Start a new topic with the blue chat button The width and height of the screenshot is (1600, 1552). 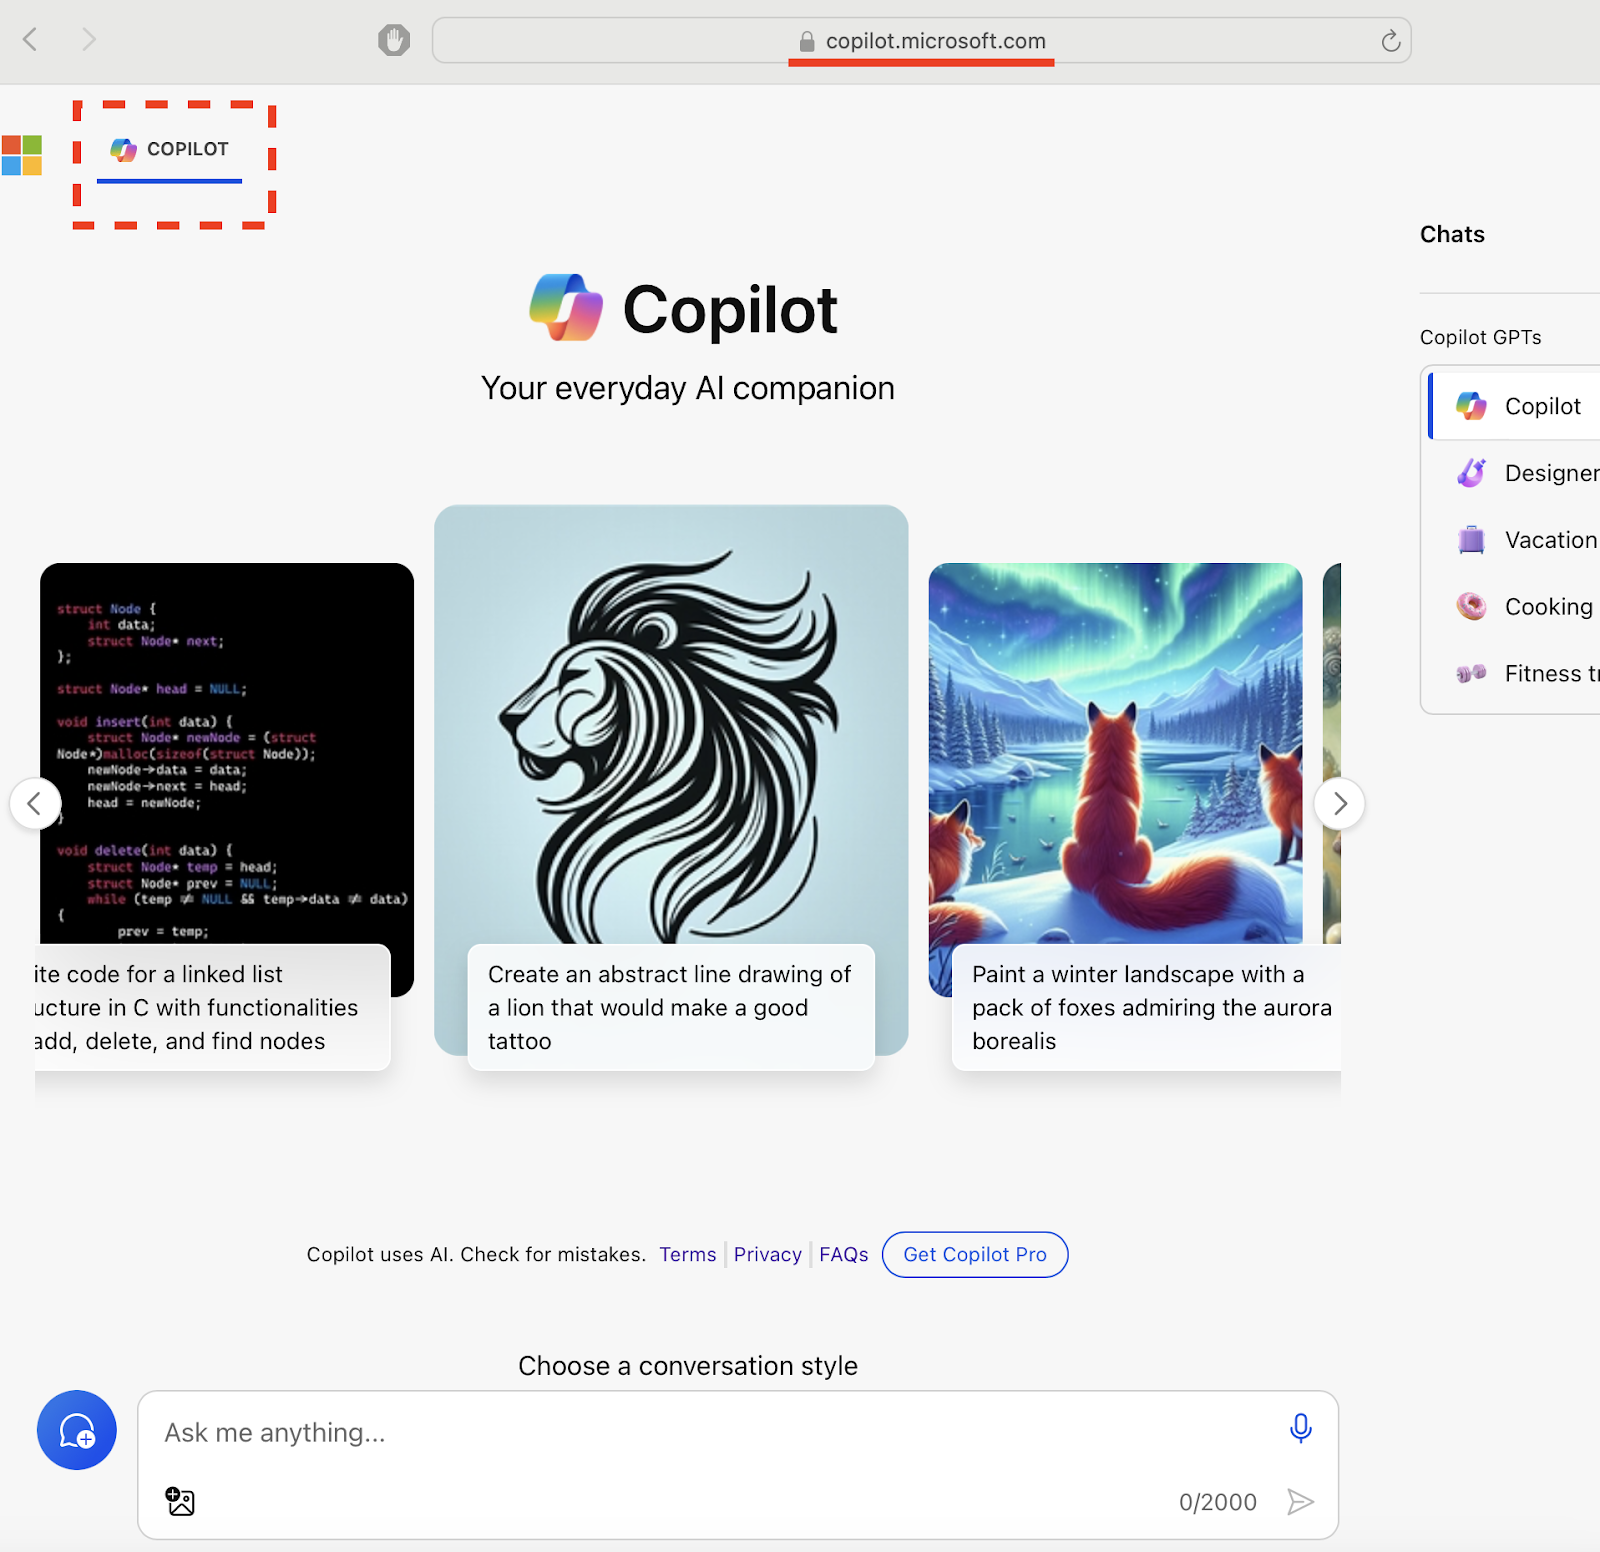coord(77,1430)
